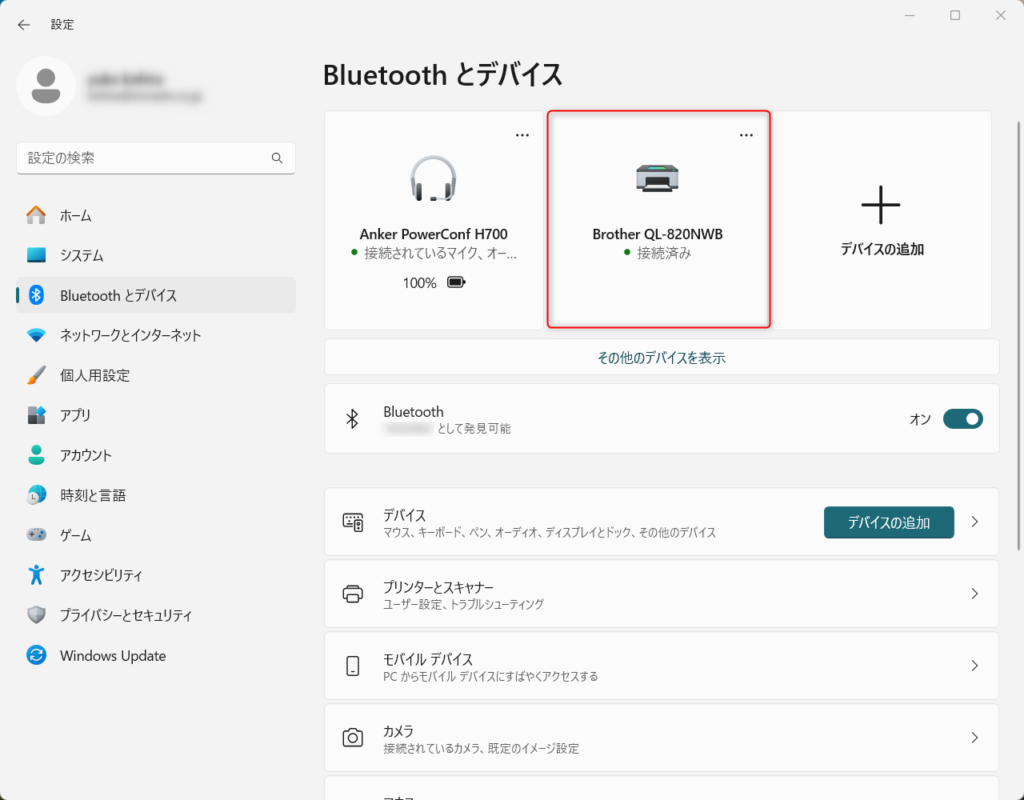
Task: Click the Anker PowerConf H700 headset icon
Action: point(433,179)
